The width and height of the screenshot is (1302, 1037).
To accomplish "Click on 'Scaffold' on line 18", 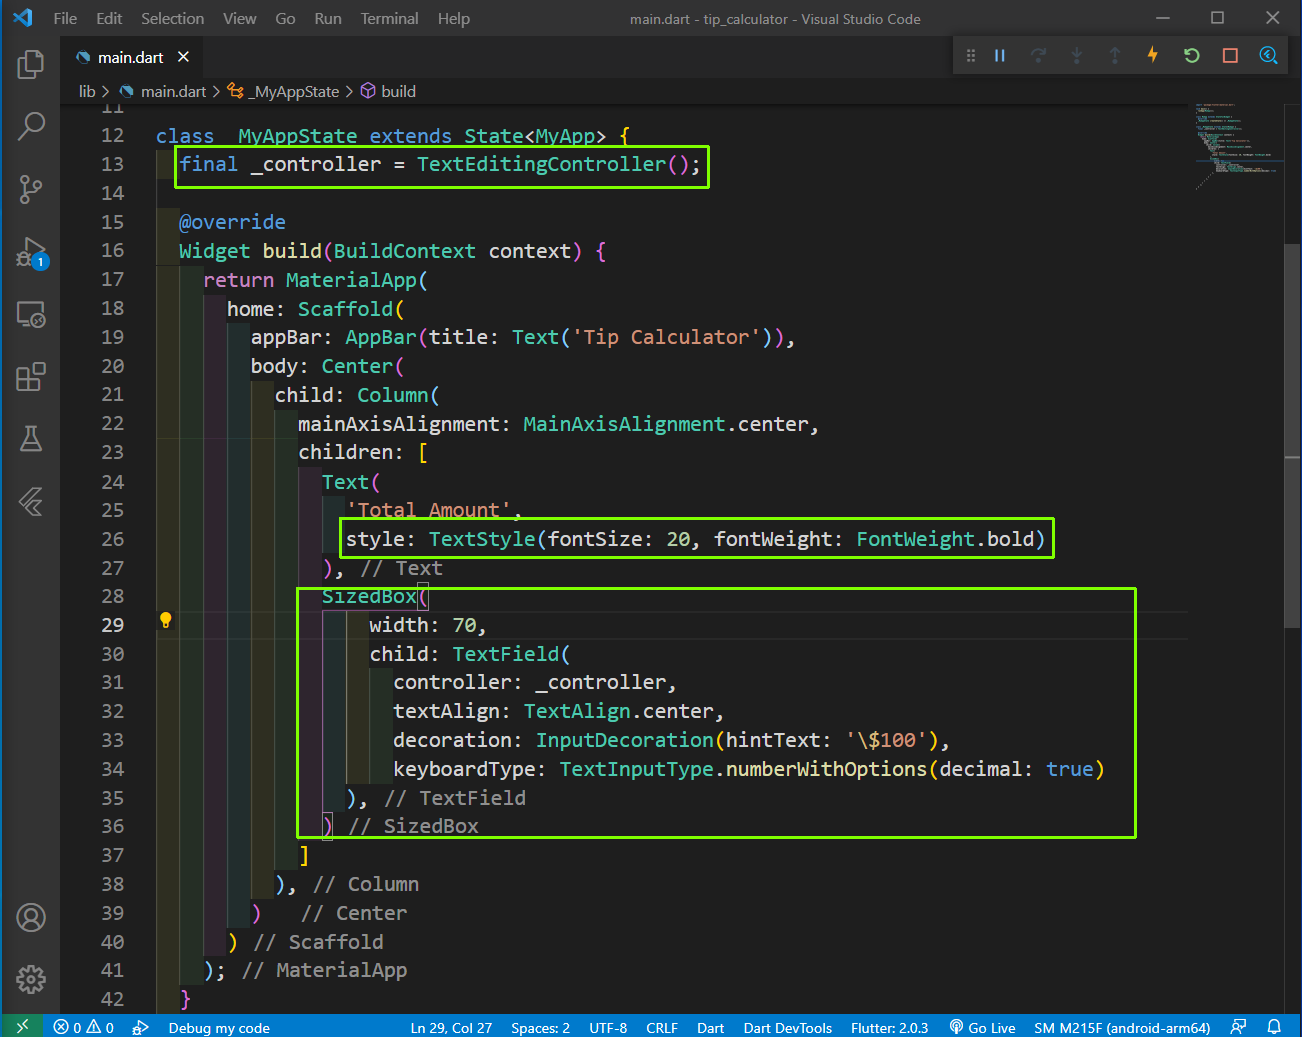I will tap(345, 309).
